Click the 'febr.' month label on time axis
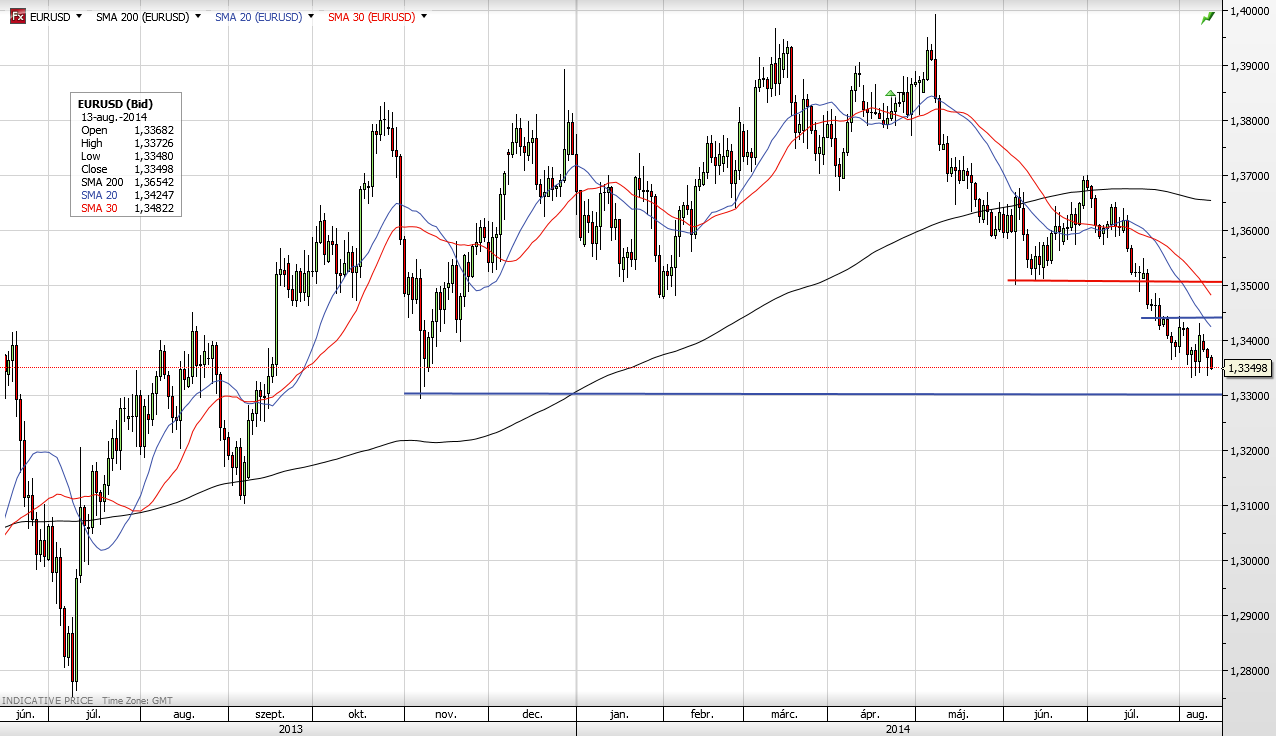This screenshot has height=736, width=1276. pos(701,715)
